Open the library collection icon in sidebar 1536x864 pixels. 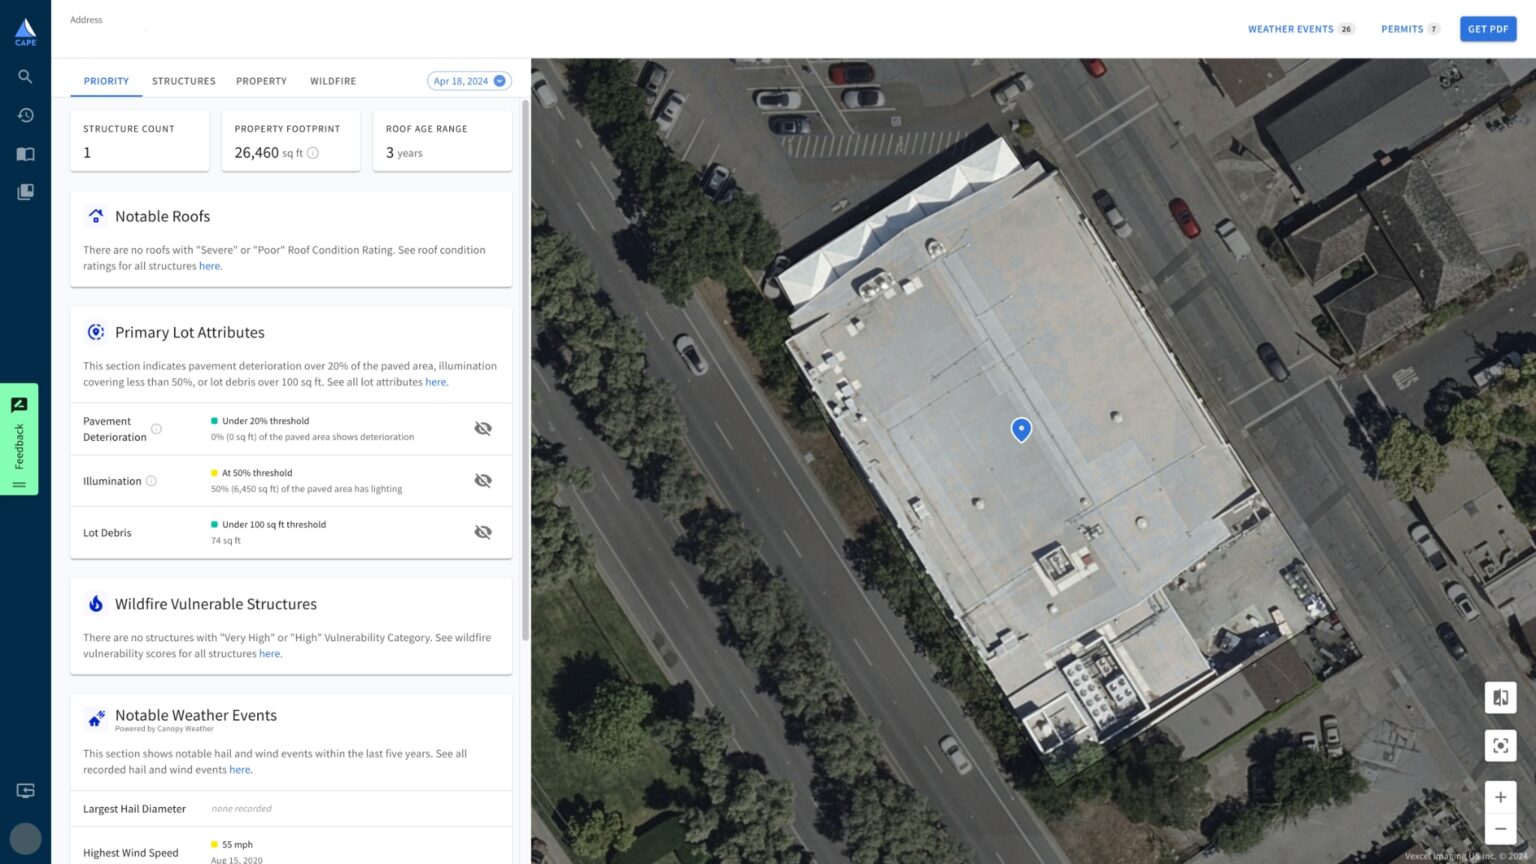(x=25, y=192)
